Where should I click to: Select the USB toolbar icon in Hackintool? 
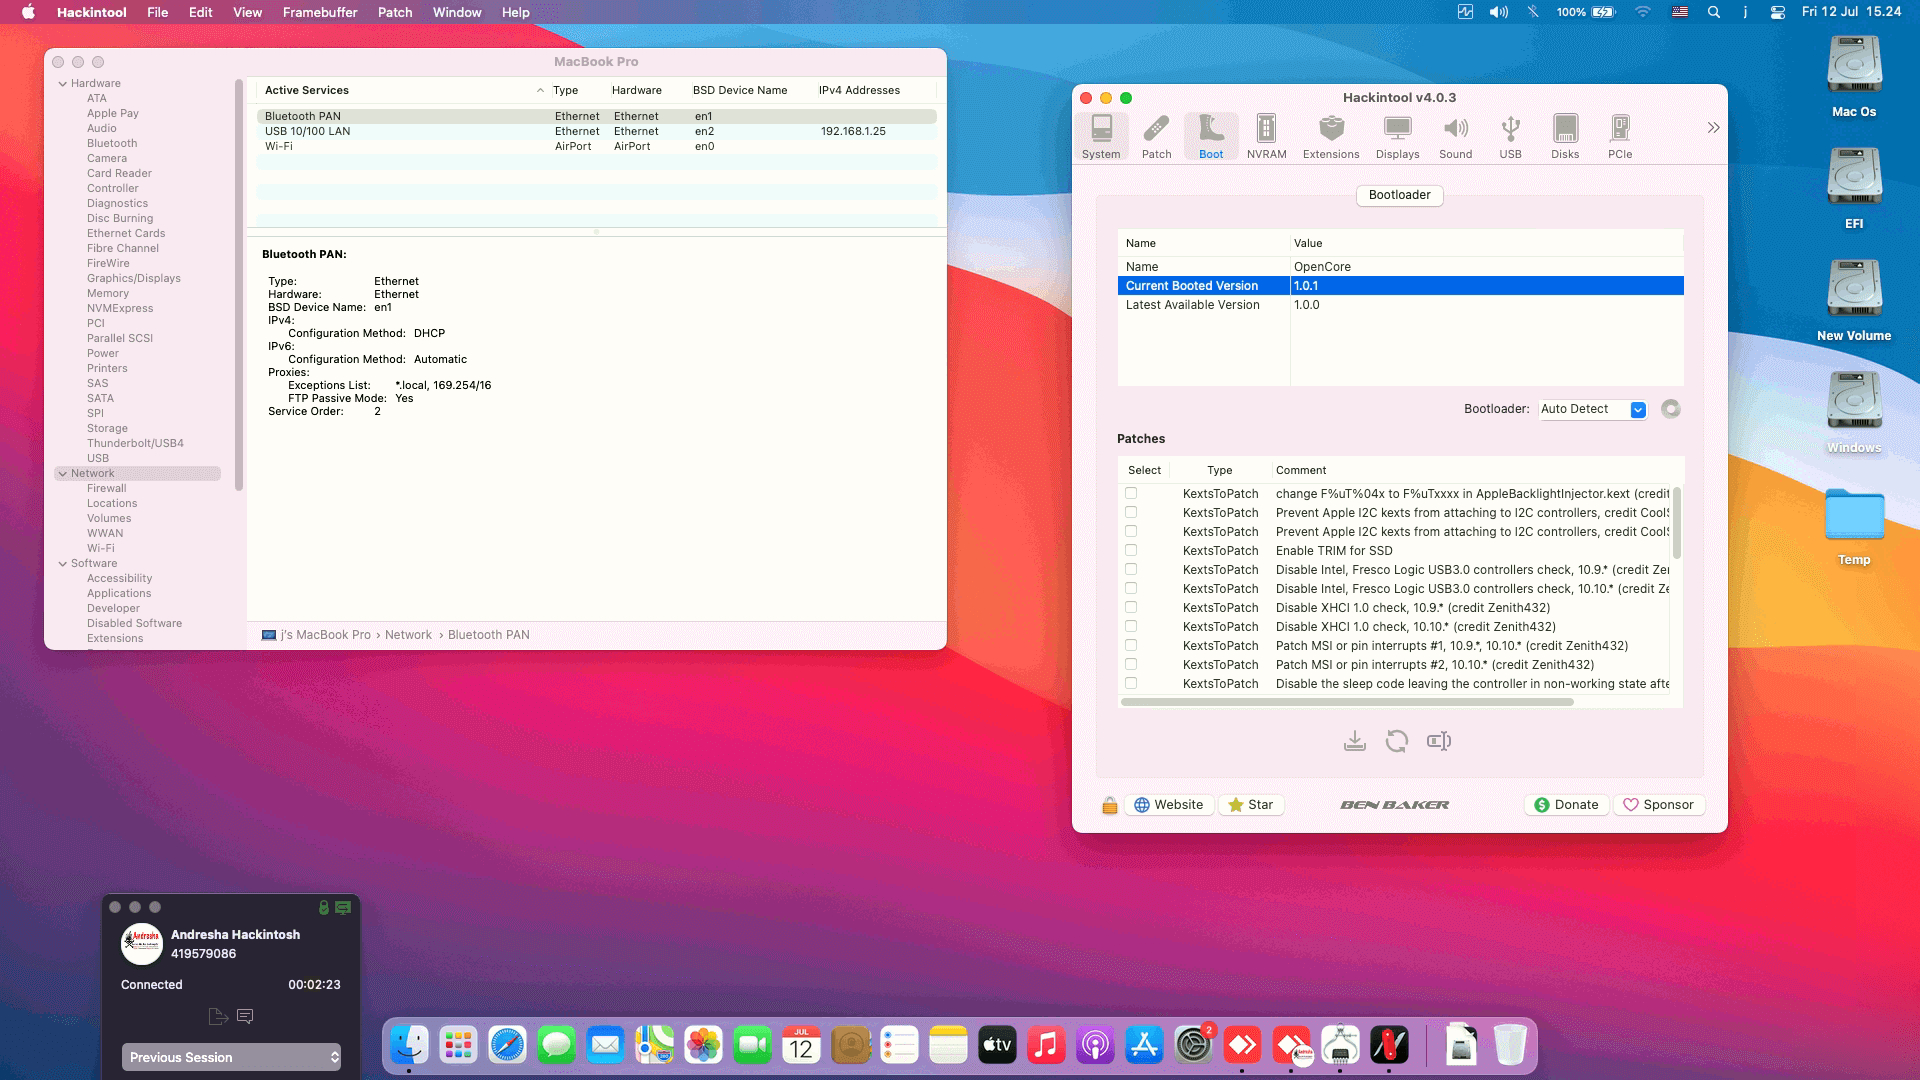(x=1510, y=137)
